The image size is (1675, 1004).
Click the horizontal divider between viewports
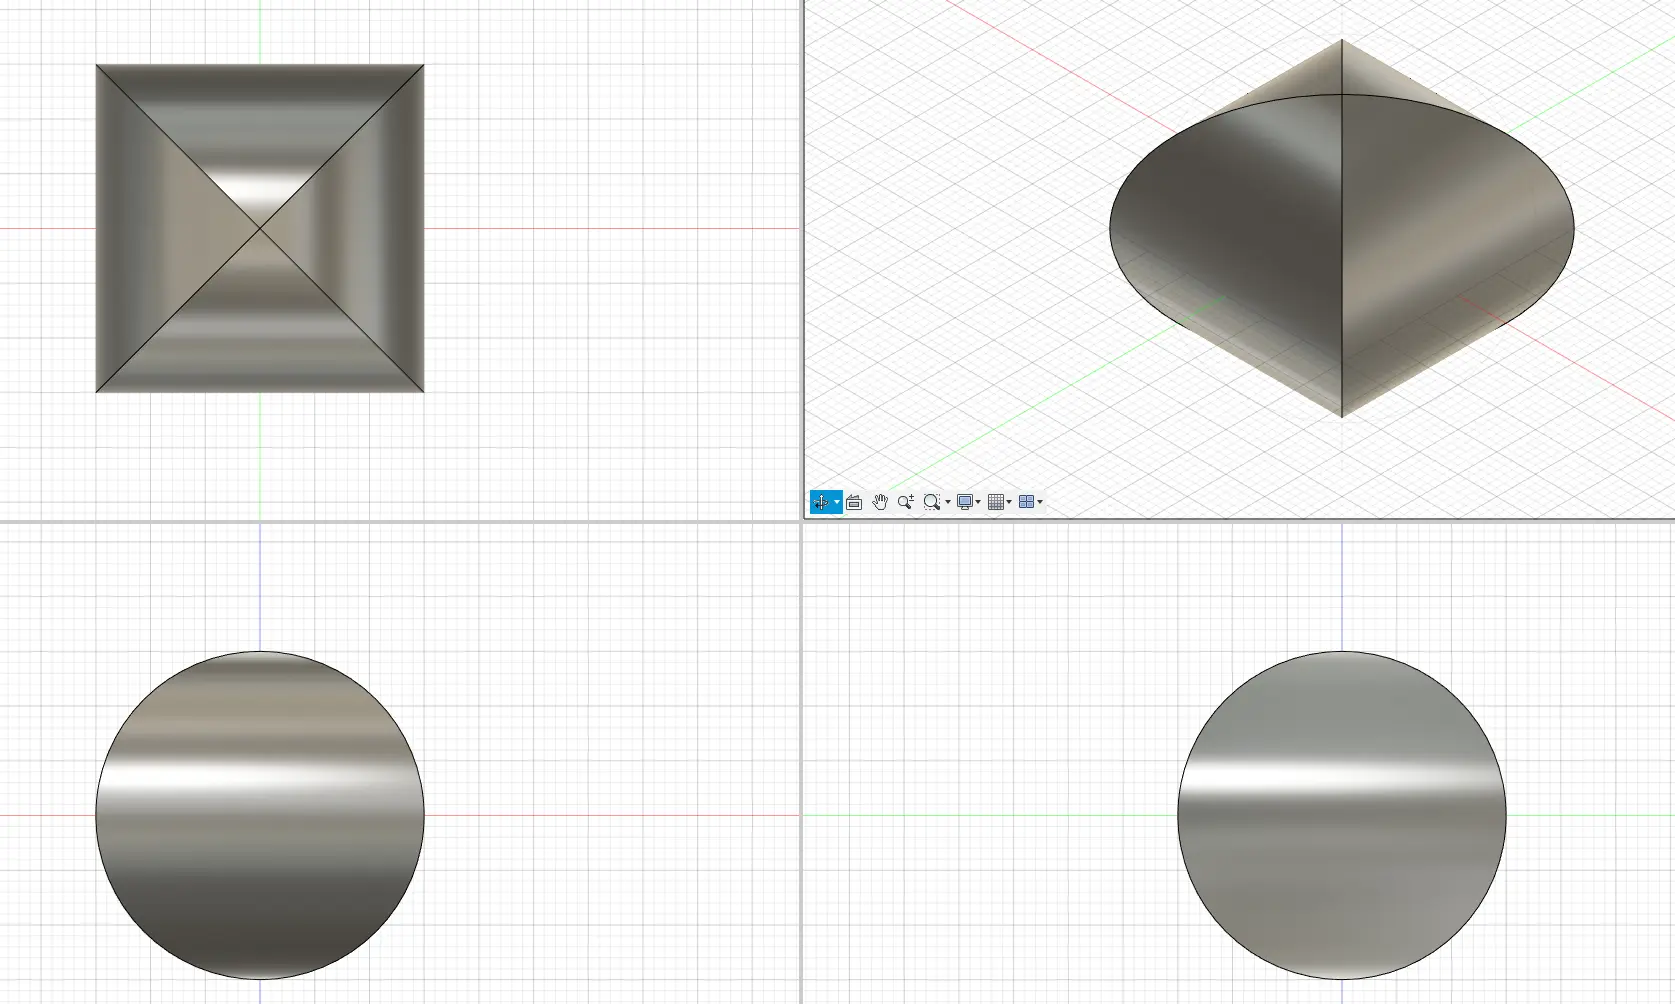pos(400,521)
